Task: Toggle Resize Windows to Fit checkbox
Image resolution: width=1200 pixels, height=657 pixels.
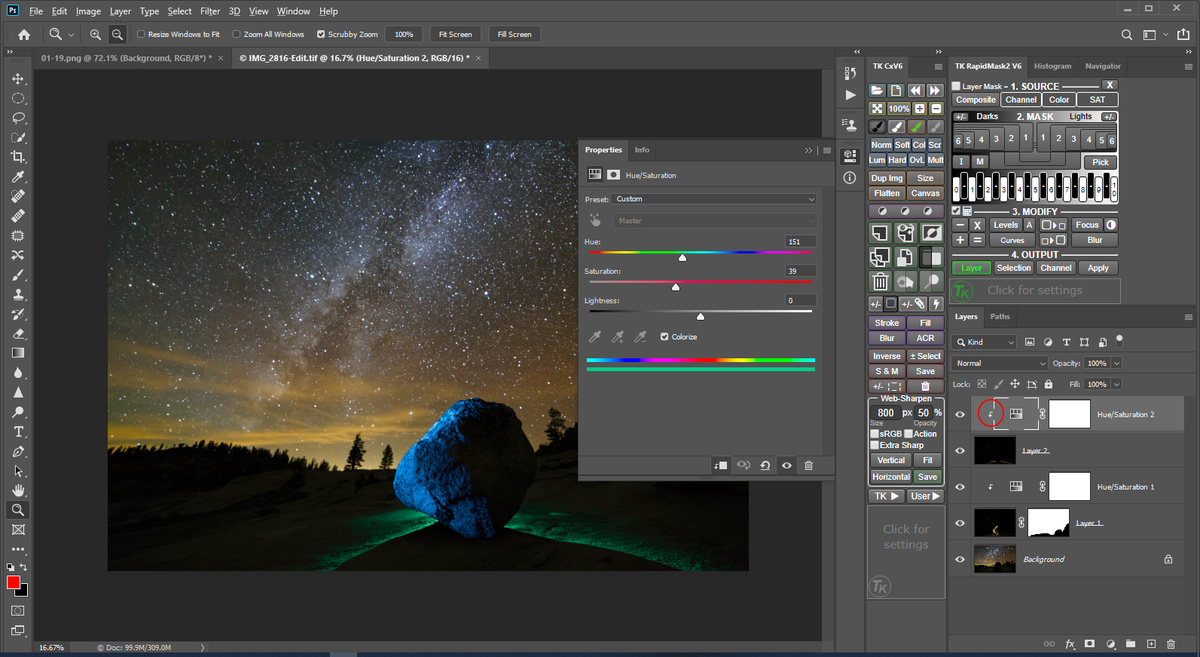Action: tap(141, 34)
